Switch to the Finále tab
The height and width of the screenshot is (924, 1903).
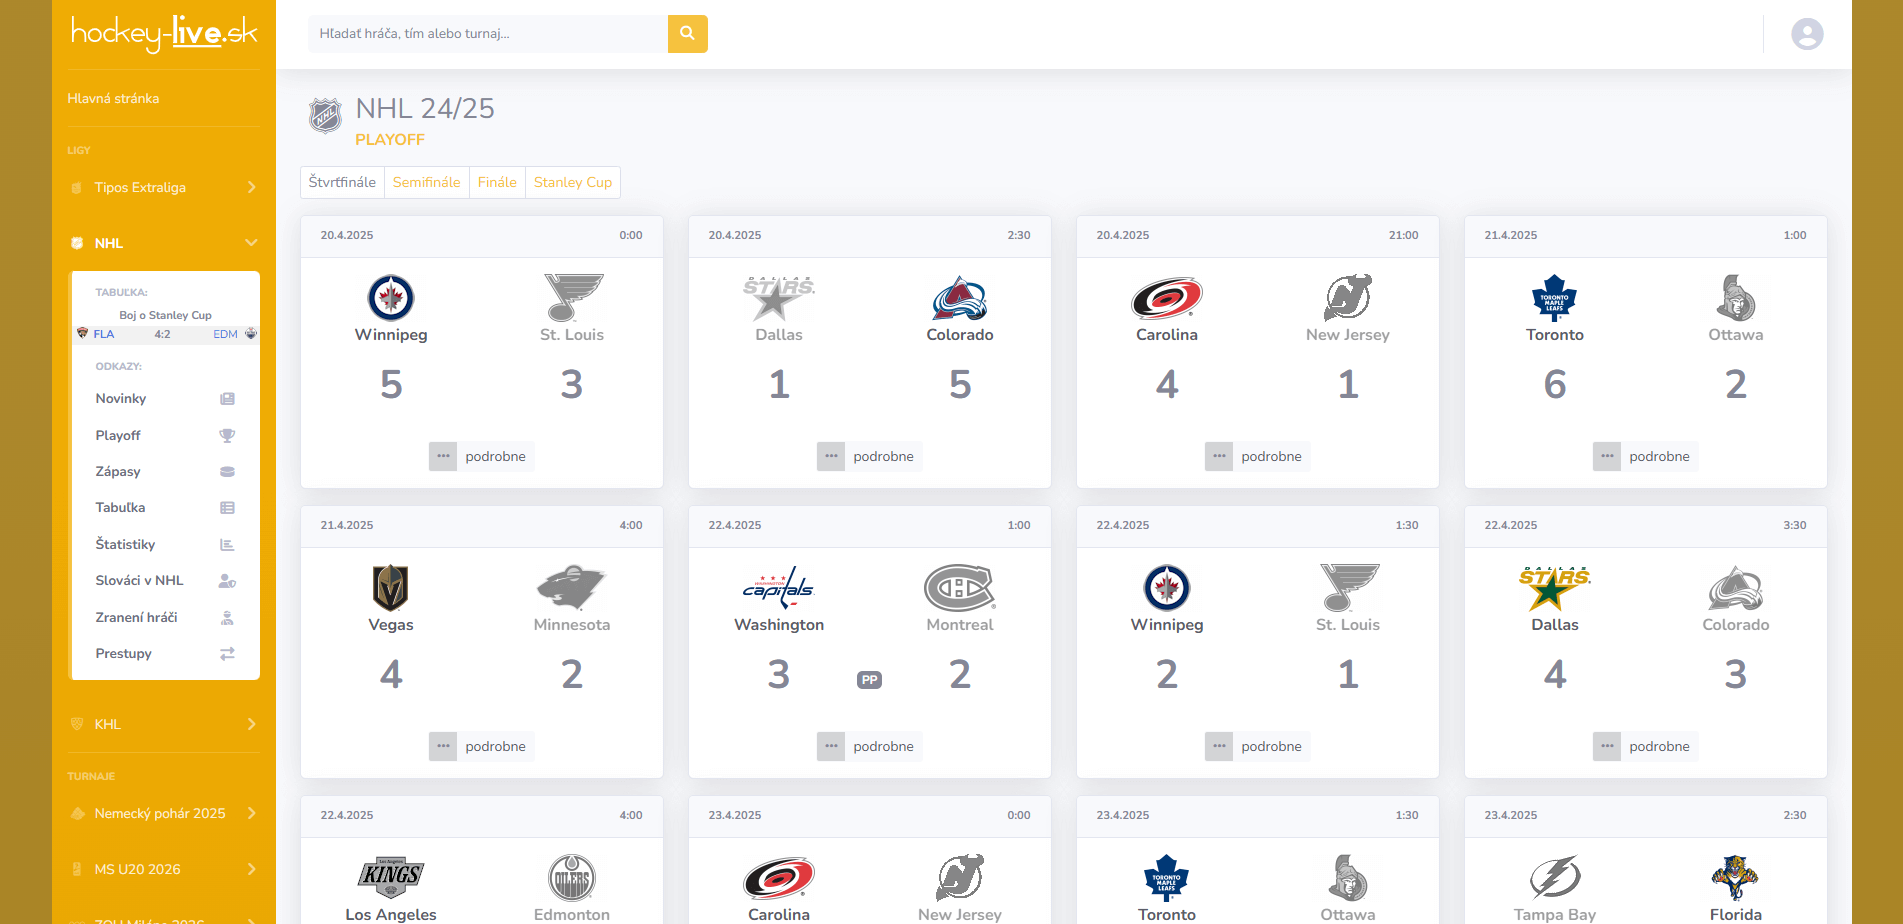tap(497, 182)
